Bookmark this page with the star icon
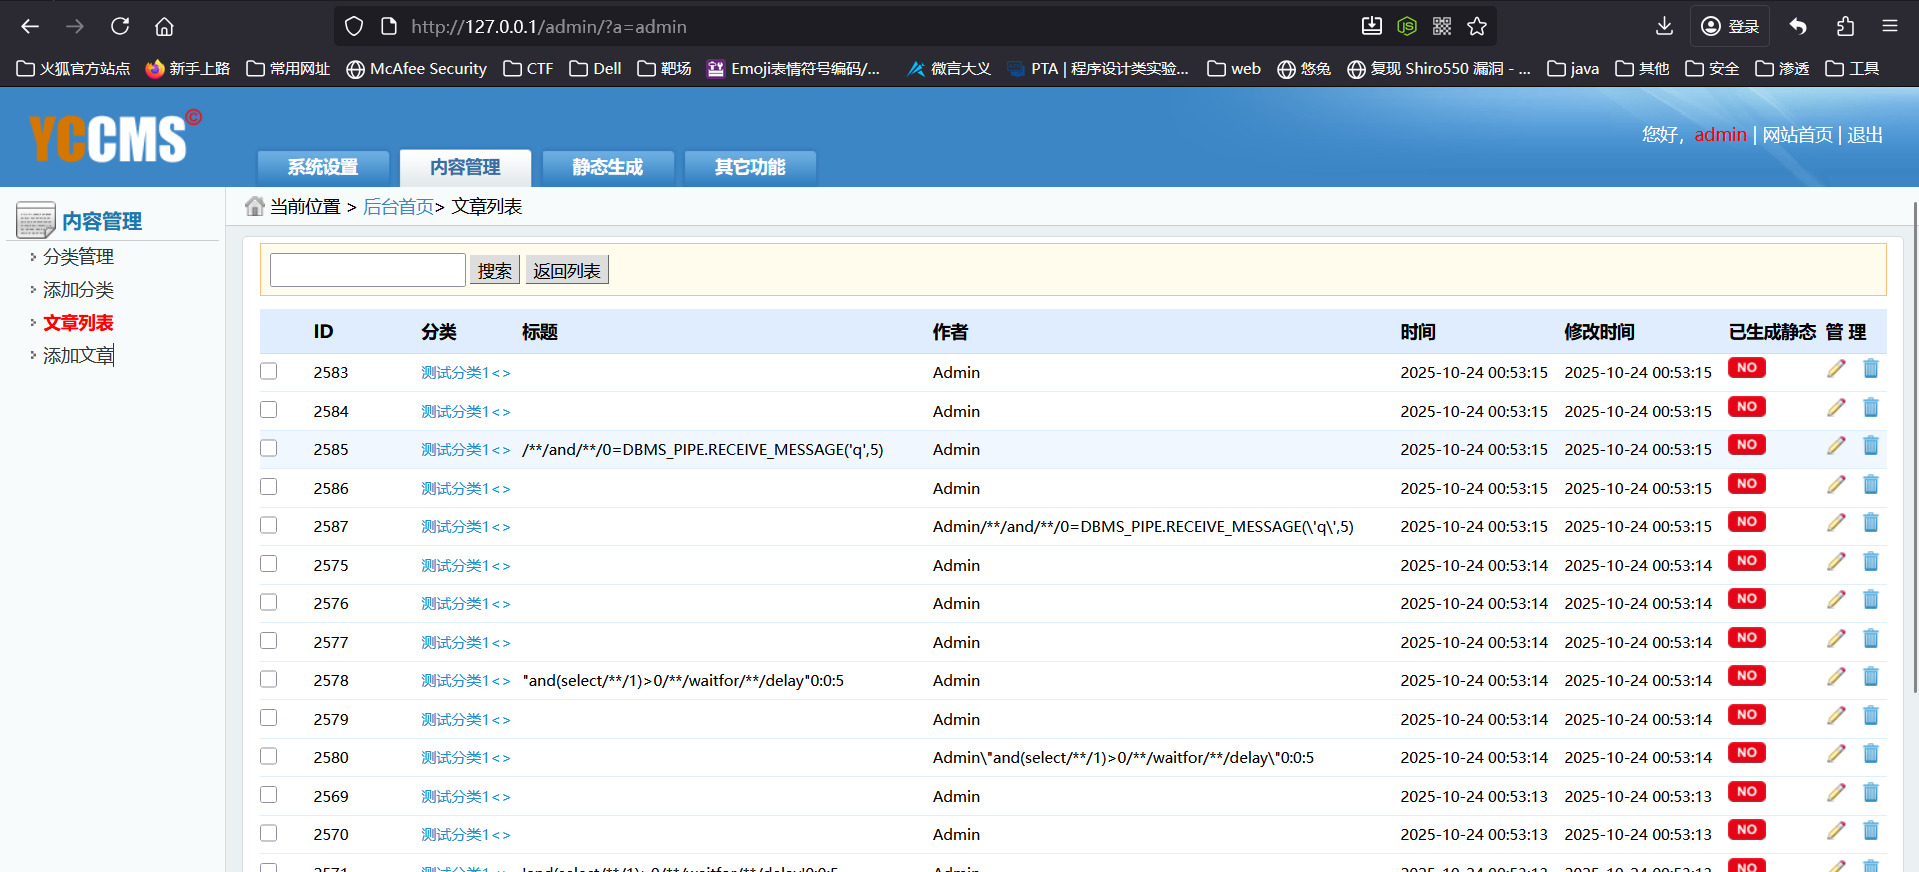This screenshot has height=872, width=1919. pos(1477,27)
